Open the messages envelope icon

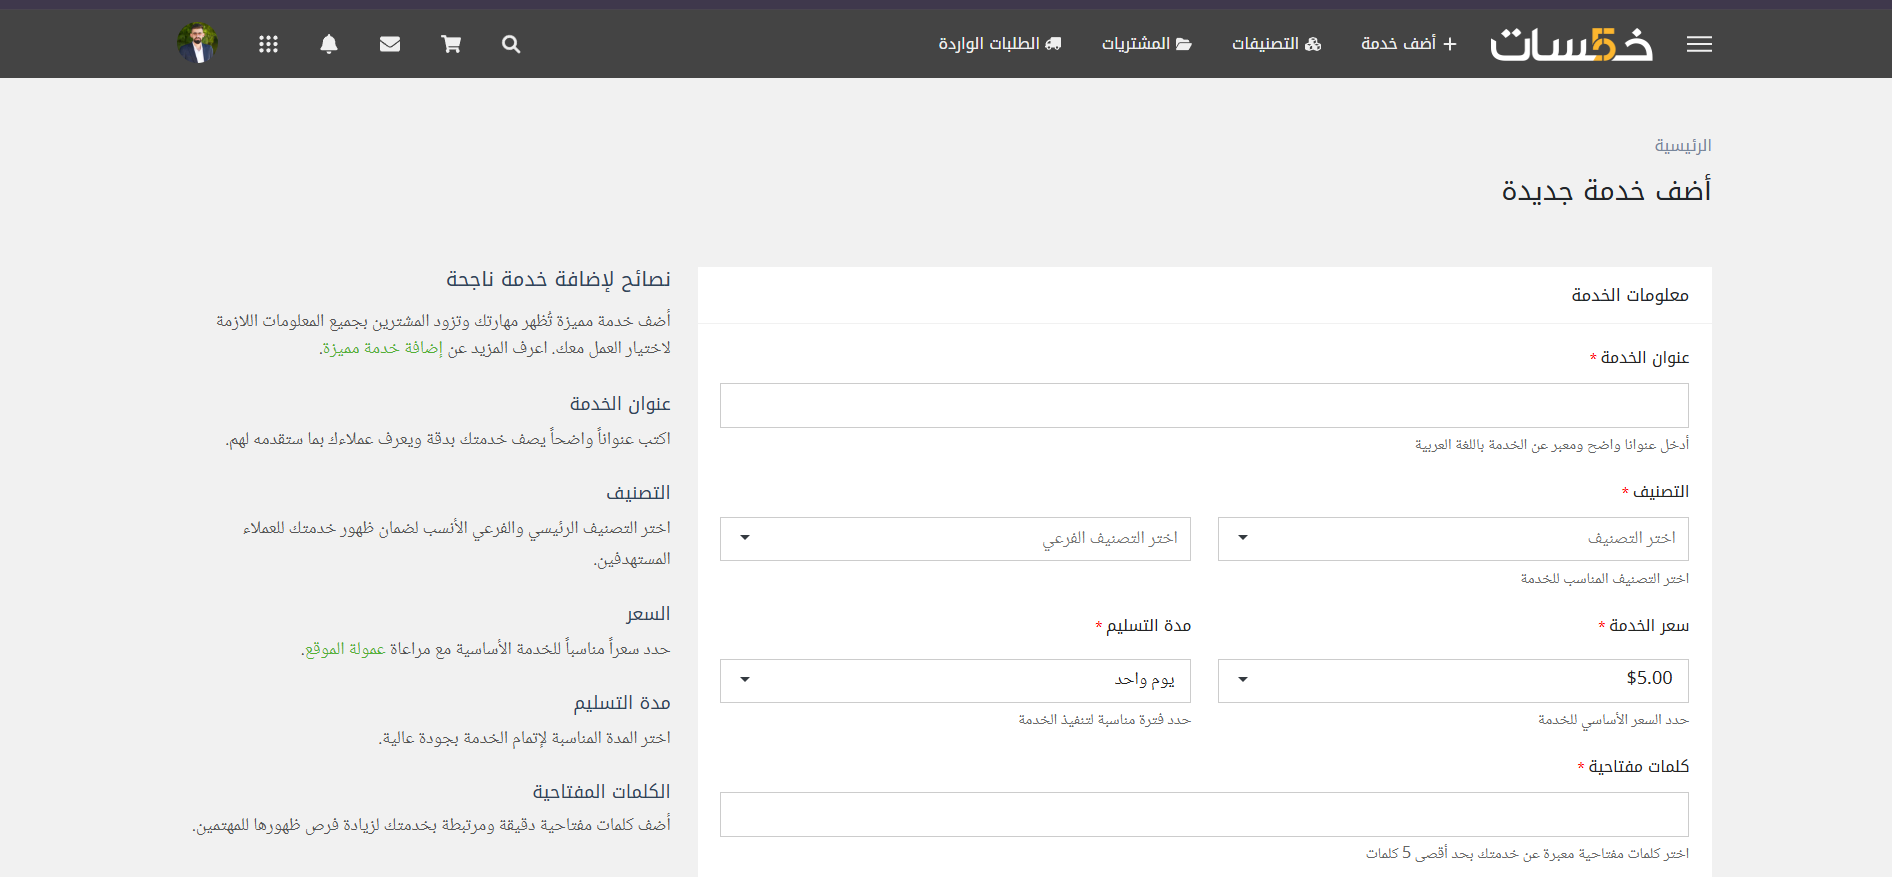[390, 44]
